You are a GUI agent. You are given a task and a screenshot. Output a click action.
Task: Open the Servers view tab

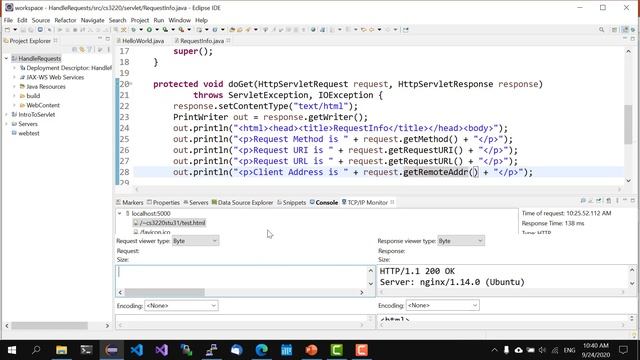196,202
